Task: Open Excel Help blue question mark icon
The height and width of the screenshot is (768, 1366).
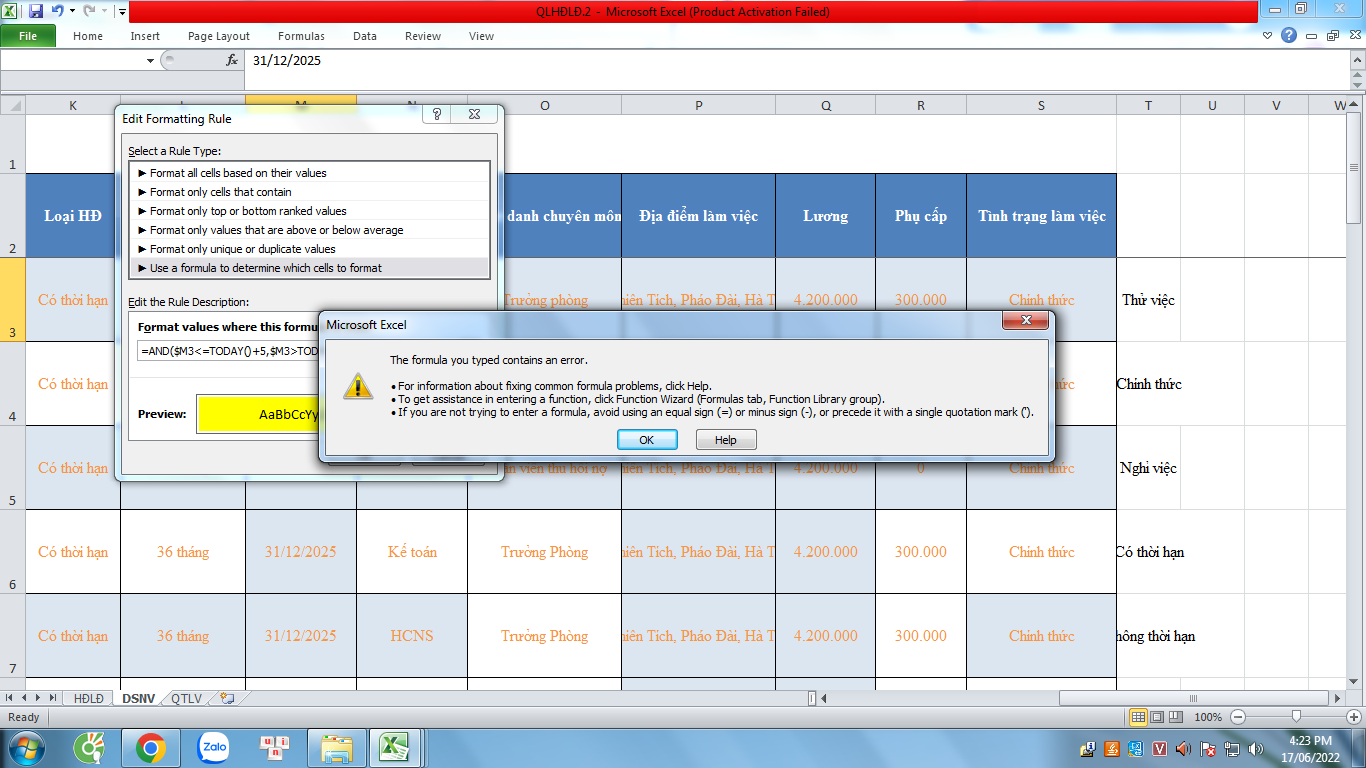Action: [x=1289, y=35]
